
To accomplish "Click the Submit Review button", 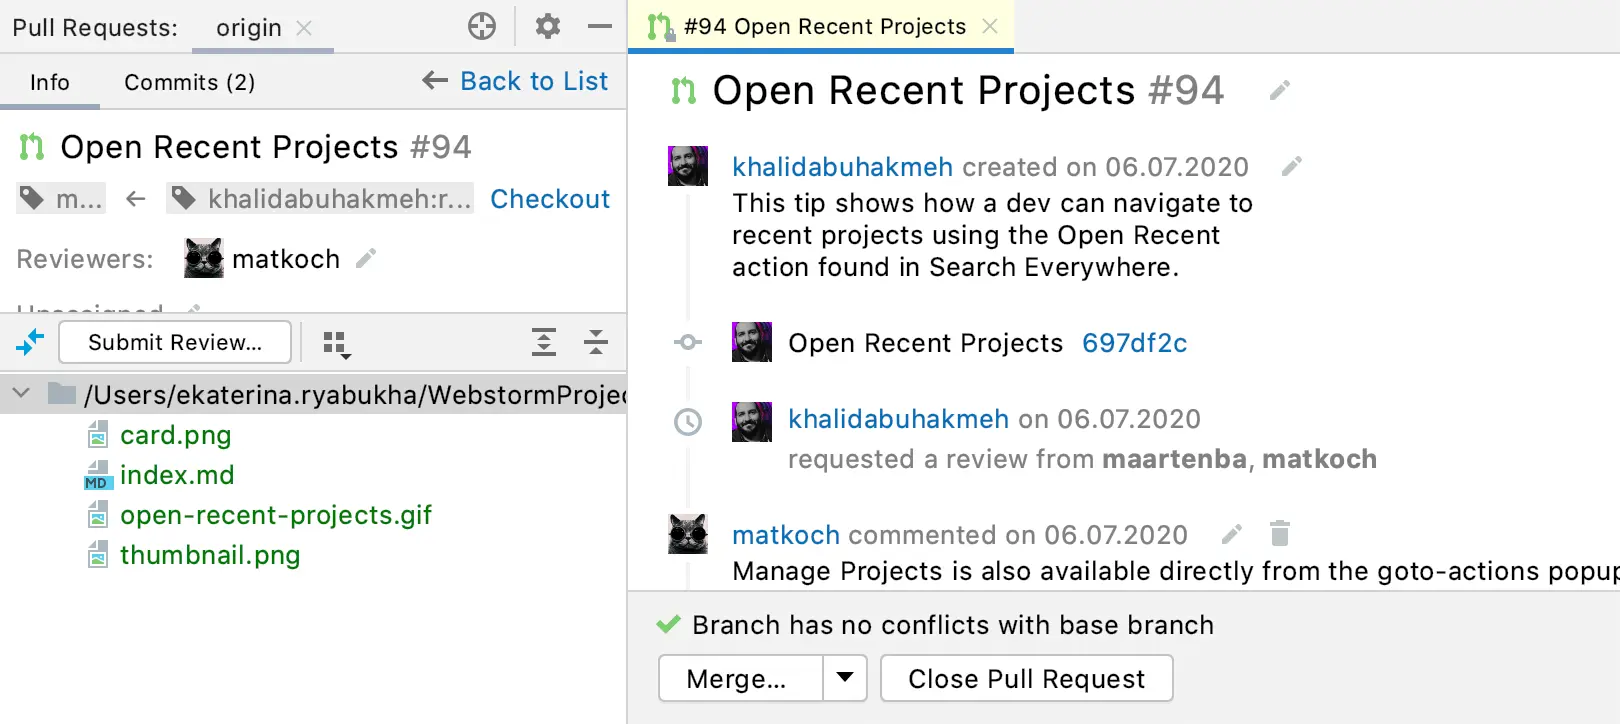I will click(175, 342).
